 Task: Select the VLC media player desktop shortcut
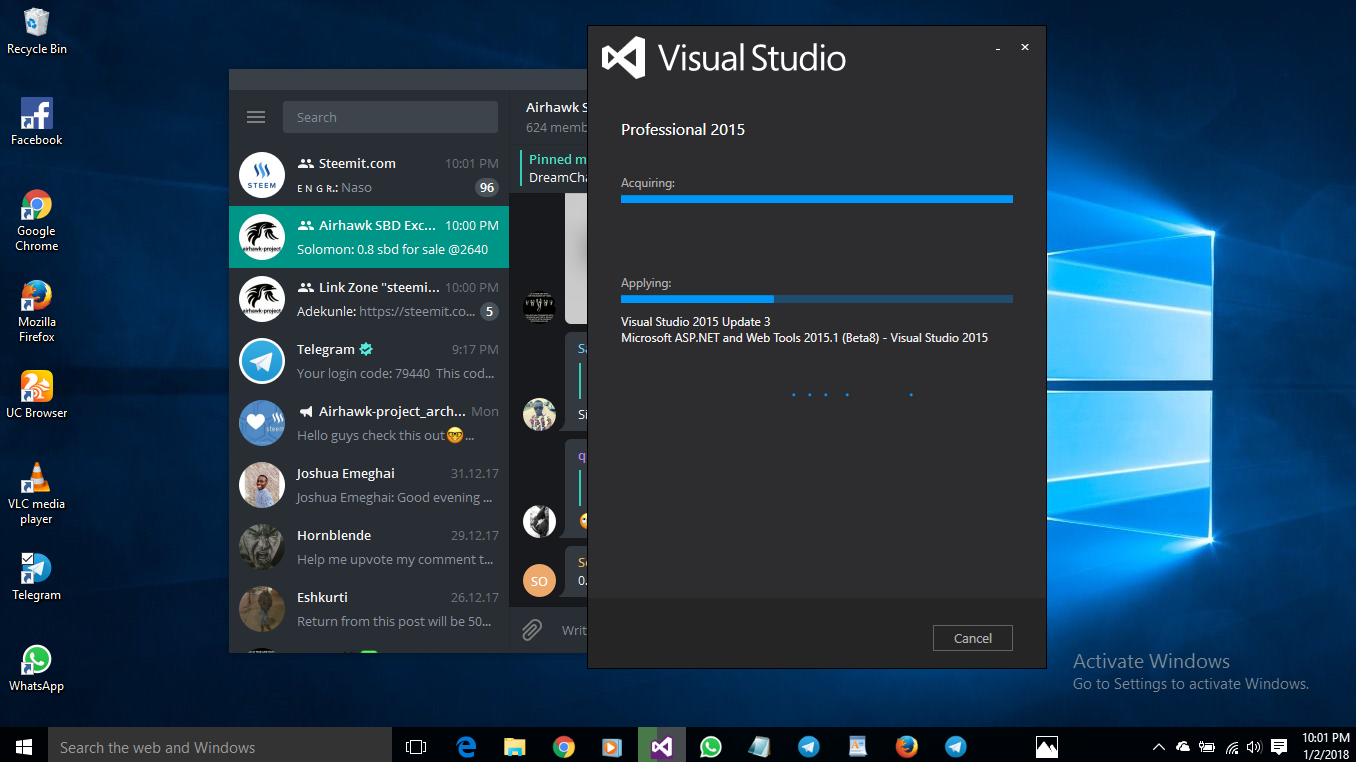[37, 493]
